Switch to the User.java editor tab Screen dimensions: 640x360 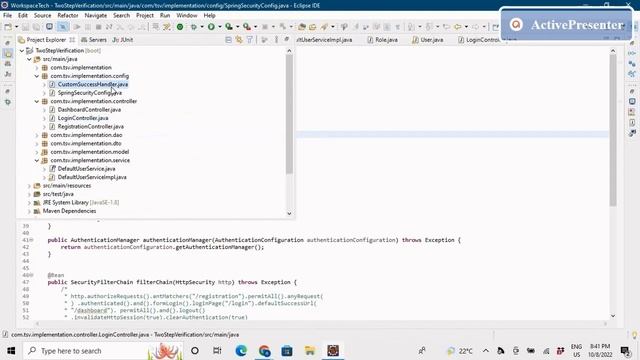(428, 40)
